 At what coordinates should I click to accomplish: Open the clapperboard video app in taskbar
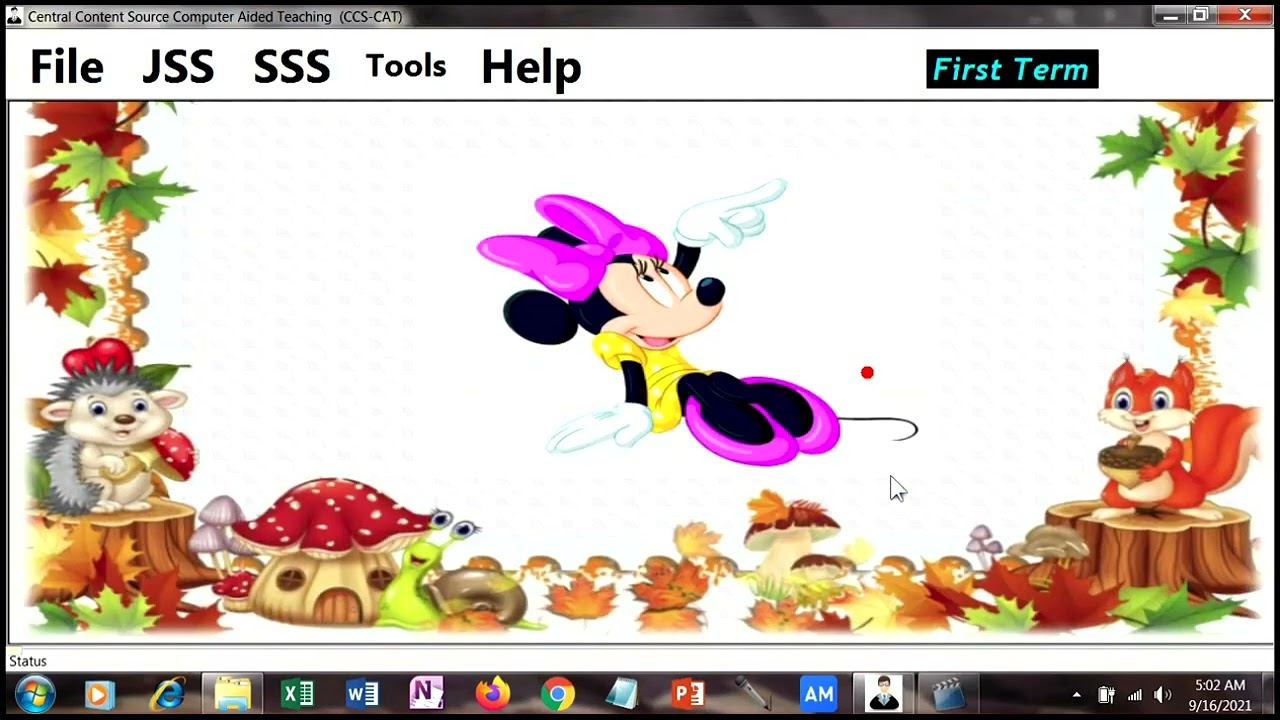(947, 693)
